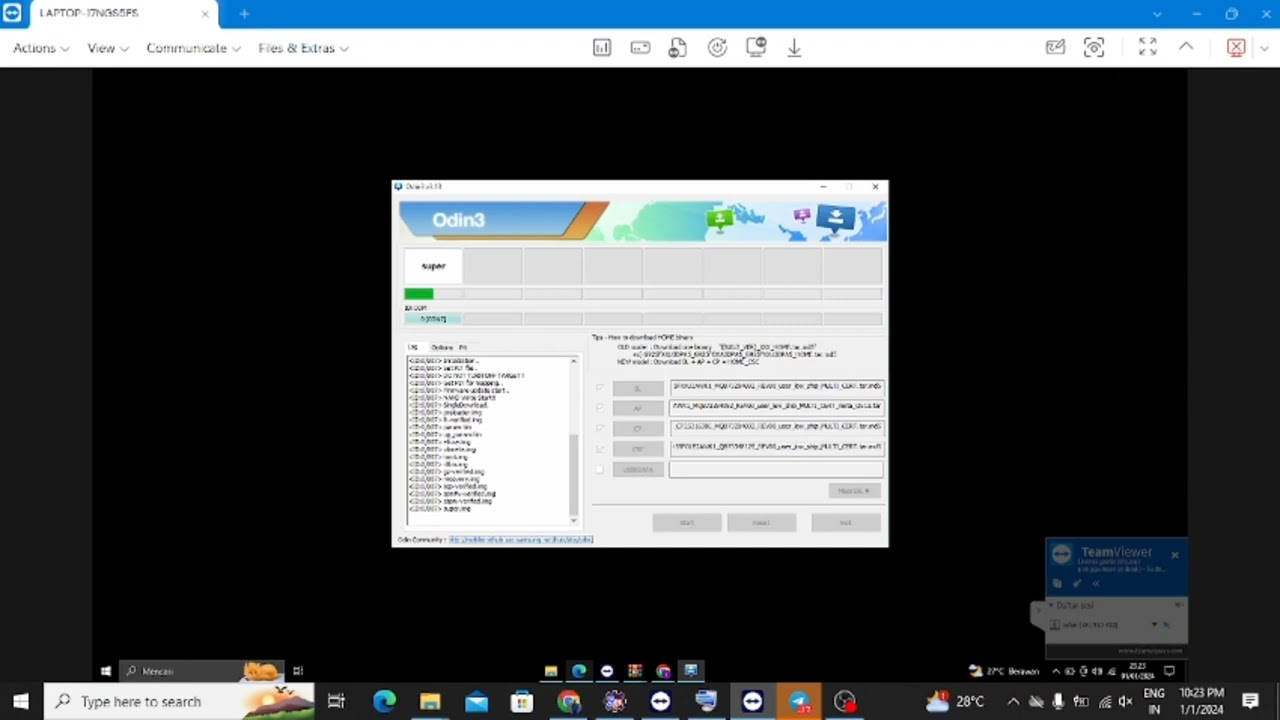Switch to the Log tab in Odin
The image size is (1280, 720).
(x=413, y=347)
